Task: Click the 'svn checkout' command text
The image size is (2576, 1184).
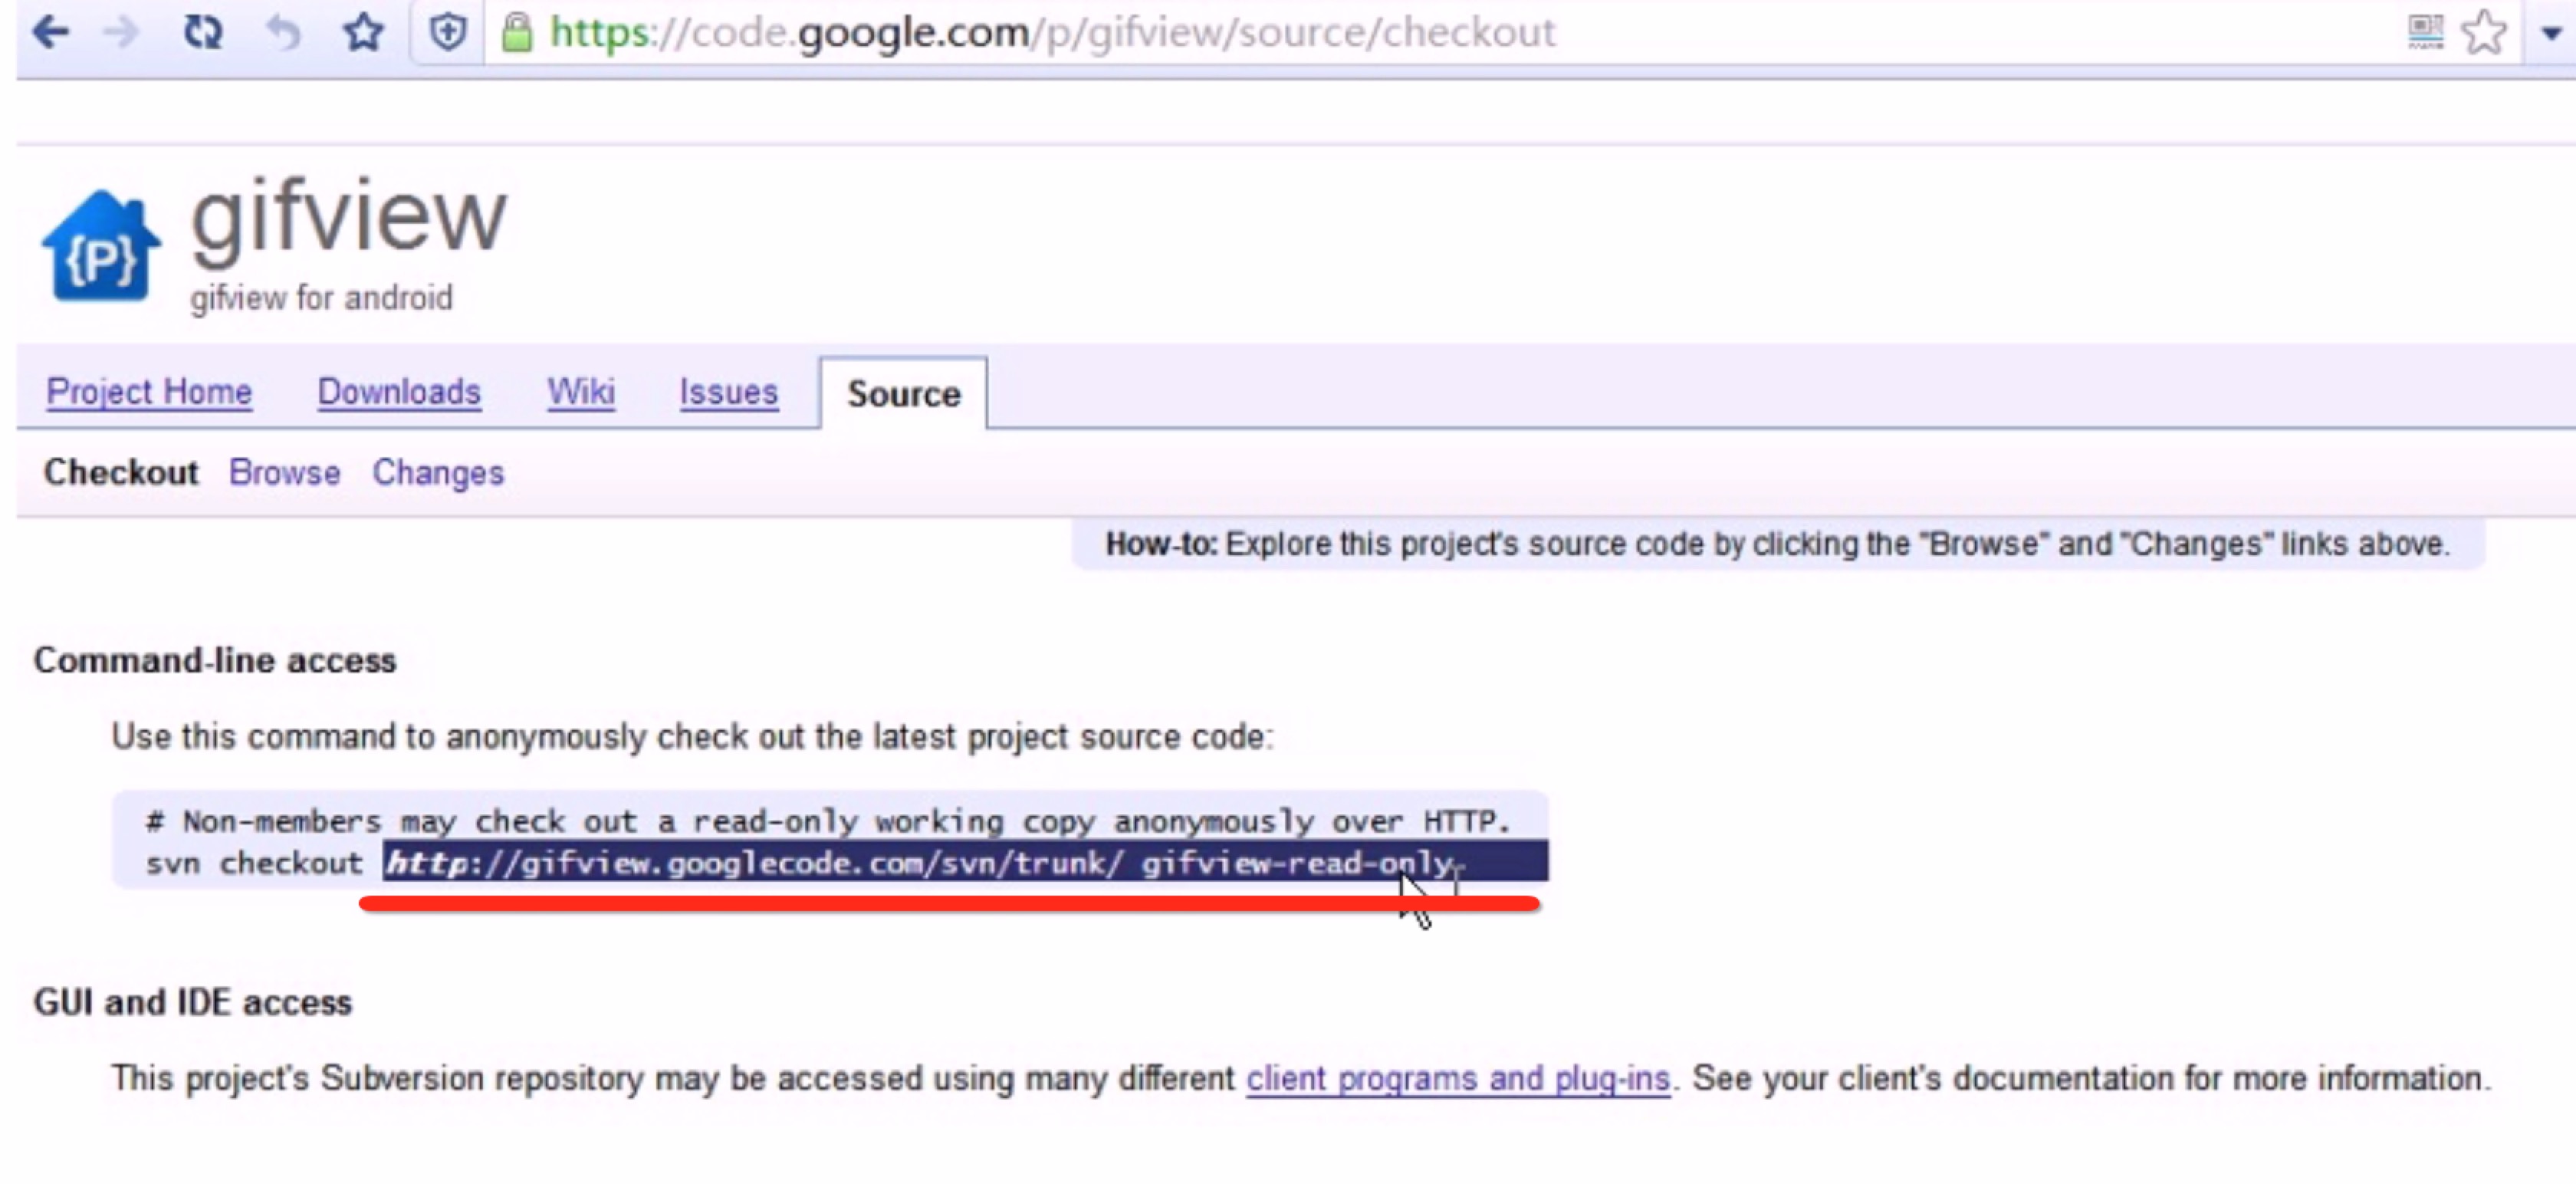Action: 254,863
